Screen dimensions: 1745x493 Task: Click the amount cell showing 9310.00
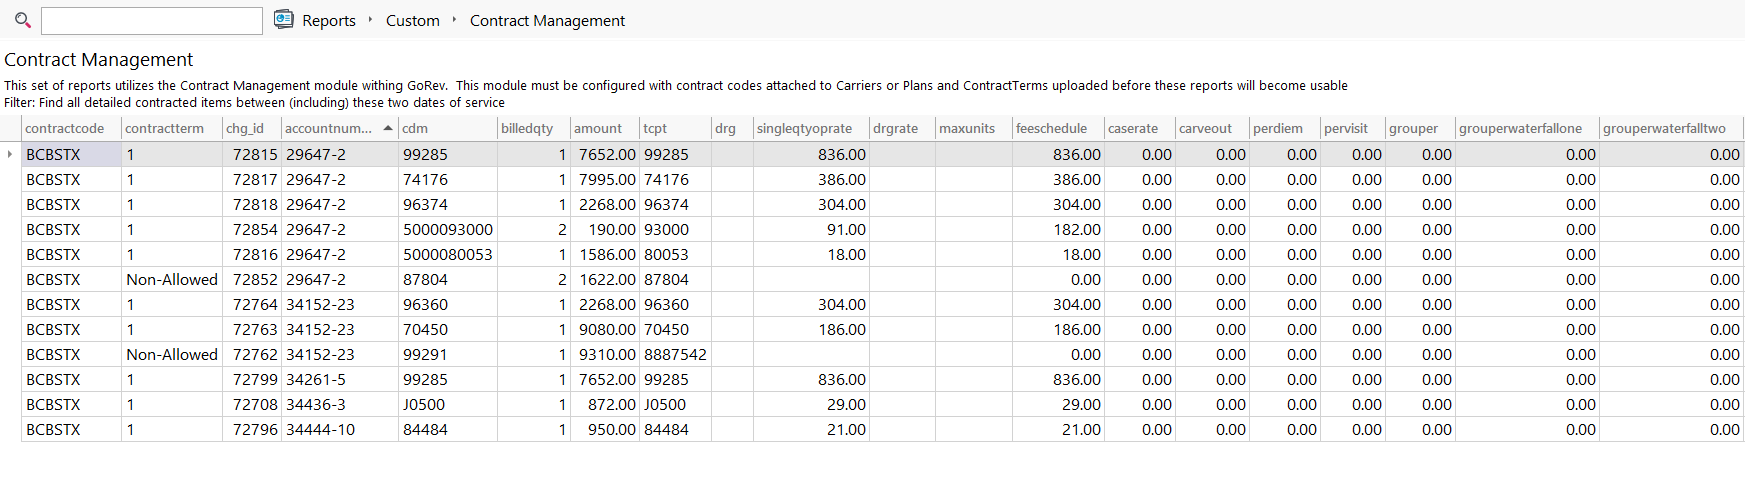pyautogui.click(x=604, y=354)
